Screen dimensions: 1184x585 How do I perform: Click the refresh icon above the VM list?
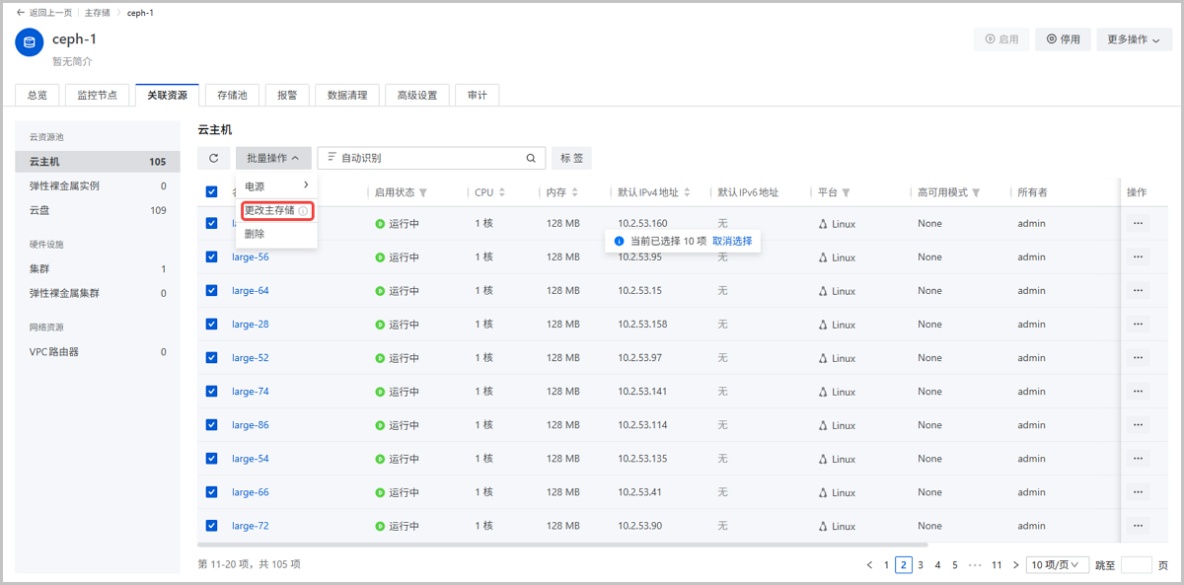[213, 157]
